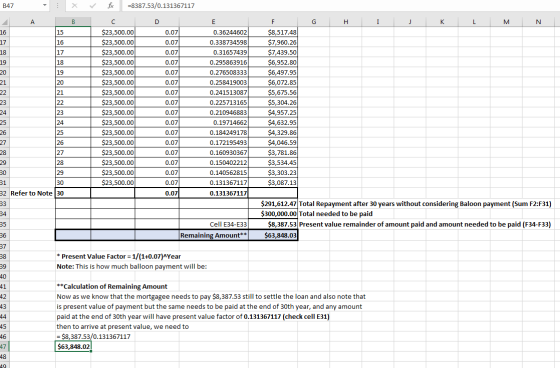Click cell with $300,000.00
The image size is (560, 368).
coord(273,214)
